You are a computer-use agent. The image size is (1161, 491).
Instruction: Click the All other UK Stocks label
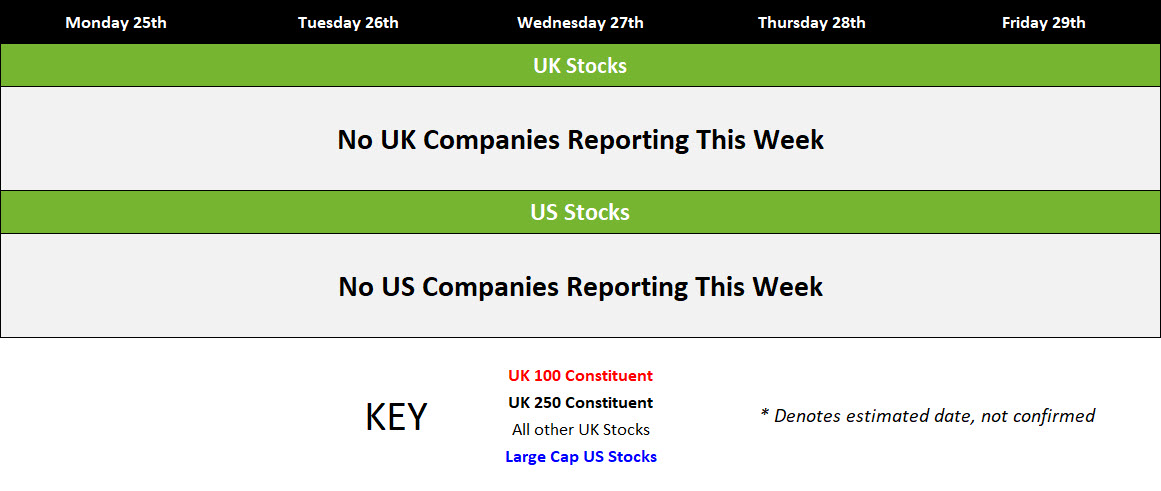click(x=580, y=430)
